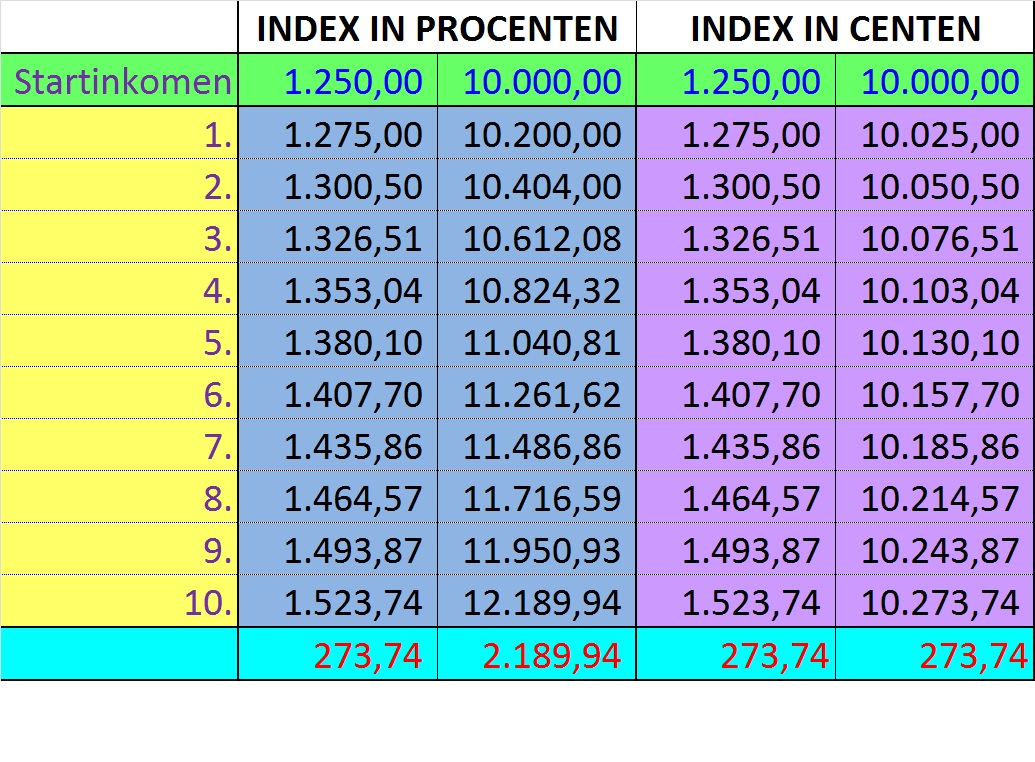Select the cell with value 11.486,86

coord(537,446)
